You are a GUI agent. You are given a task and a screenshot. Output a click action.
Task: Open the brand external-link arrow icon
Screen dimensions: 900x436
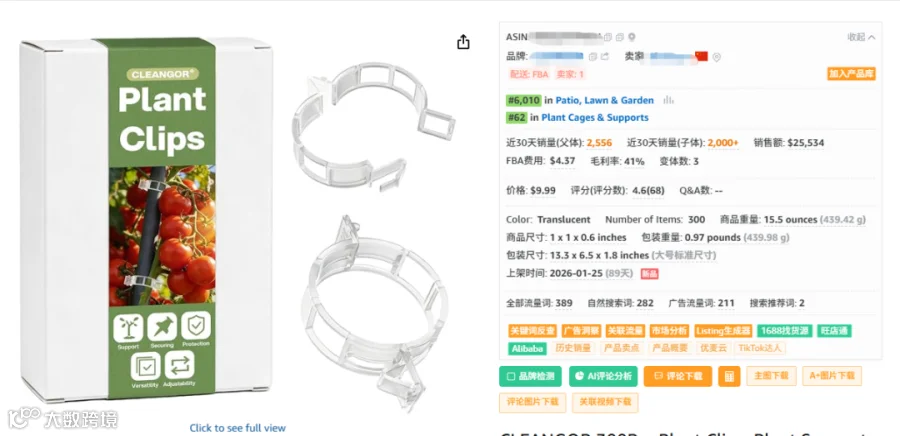604,57
